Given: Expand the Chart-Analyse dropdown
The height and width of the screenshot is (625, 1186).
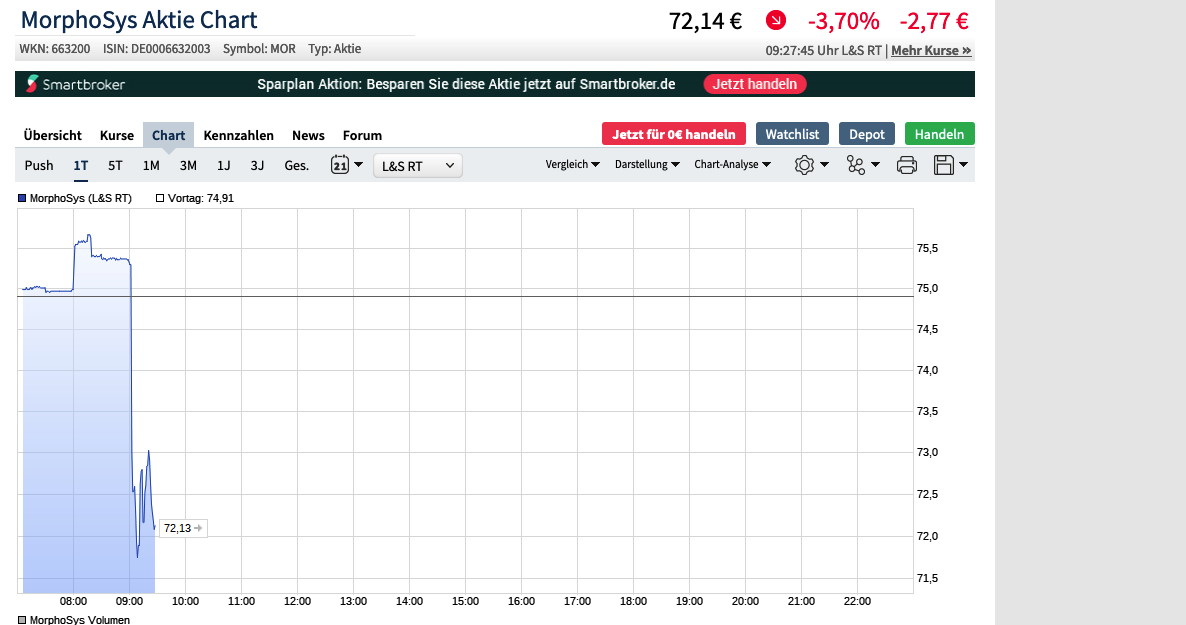Looking at the screenshot, I should [x=732, y=164].
